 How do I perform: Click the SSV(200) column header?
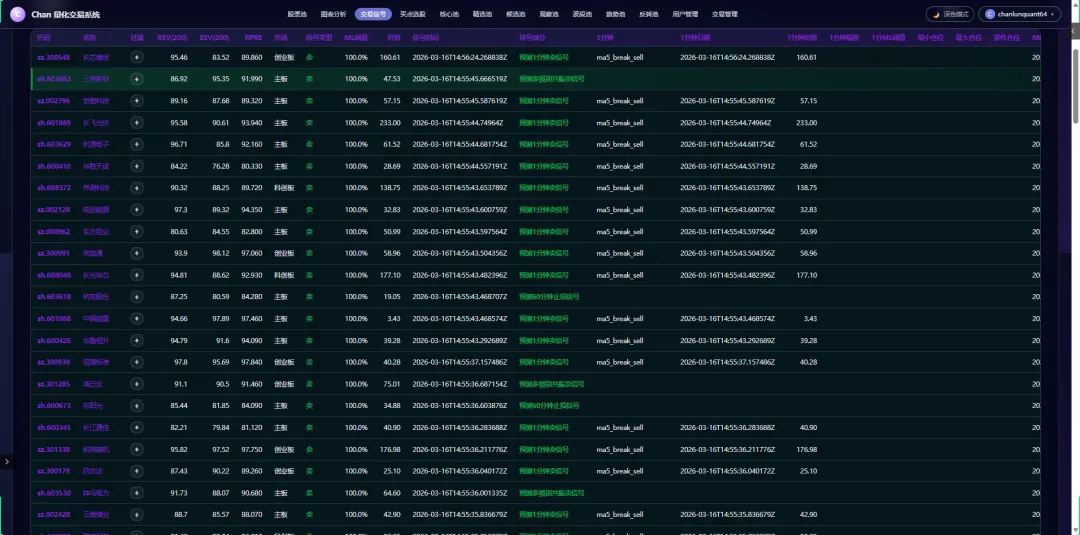pos(215,37)
